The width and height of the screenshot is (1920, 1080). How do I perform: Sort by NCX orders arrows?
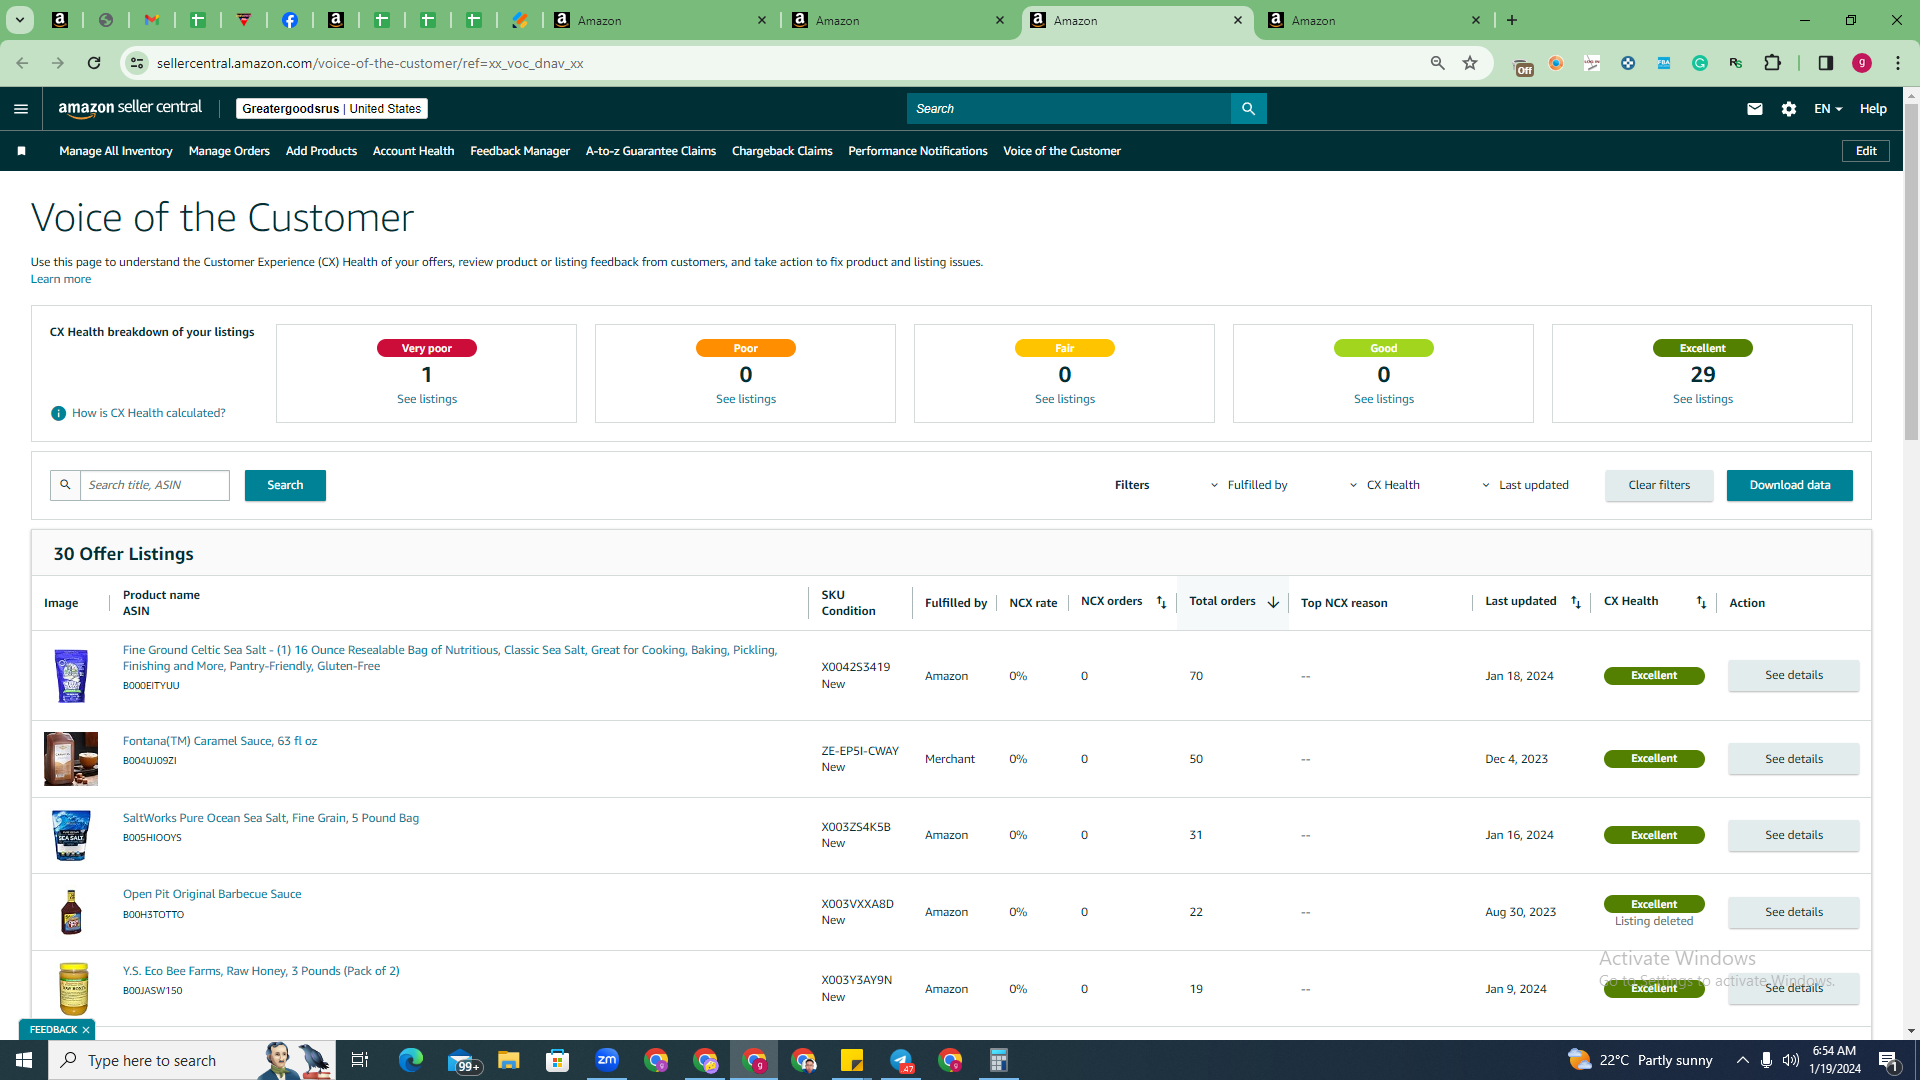click(1161, 602)
